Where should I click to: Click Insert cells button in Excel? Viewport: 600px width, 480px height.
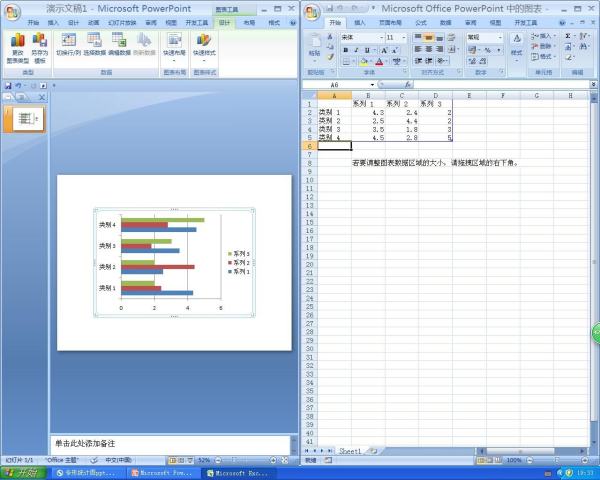coord(543,36)
